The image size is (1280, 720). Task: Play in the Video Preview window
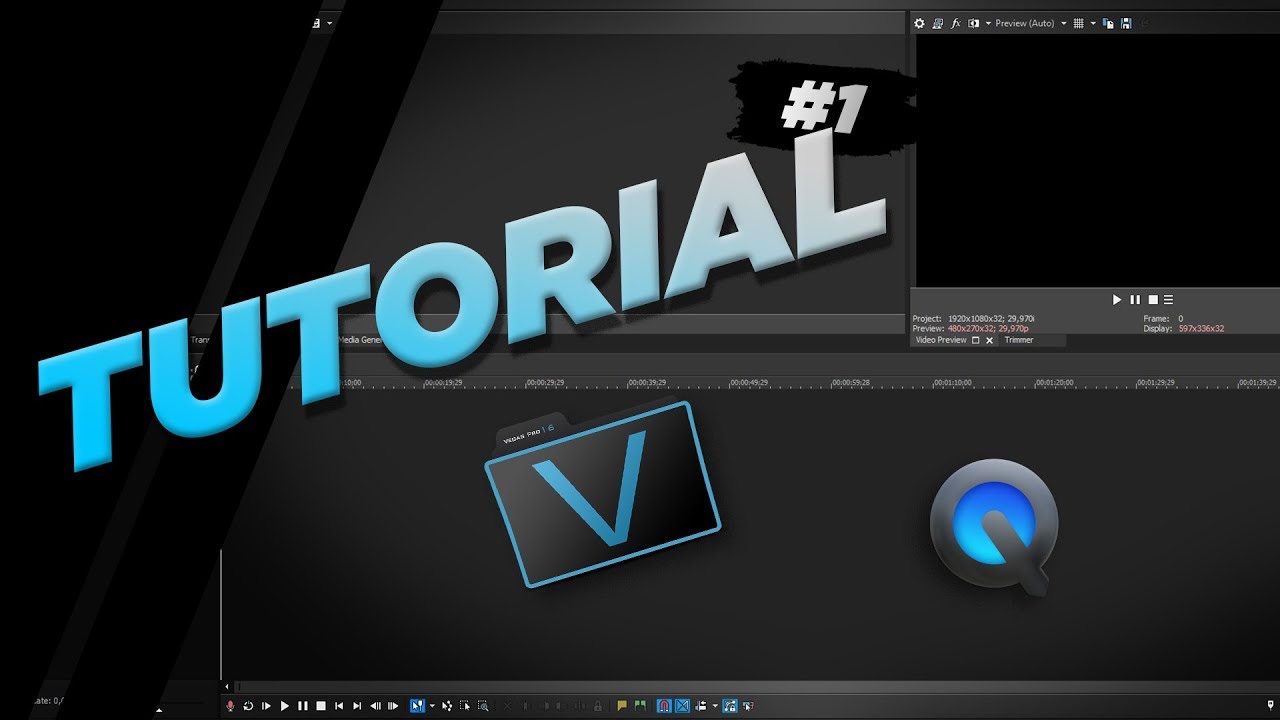coord(1117,299)
